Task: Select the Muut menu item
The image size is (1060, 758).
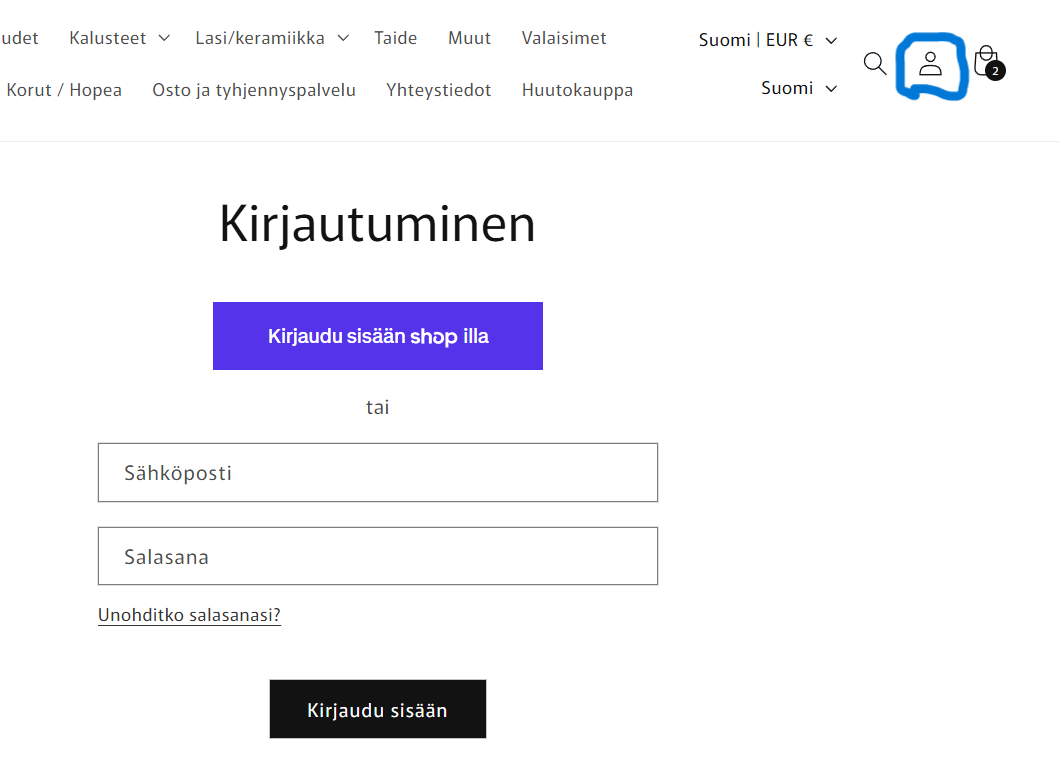Action: pyautogui.click(x=469, y=38)
